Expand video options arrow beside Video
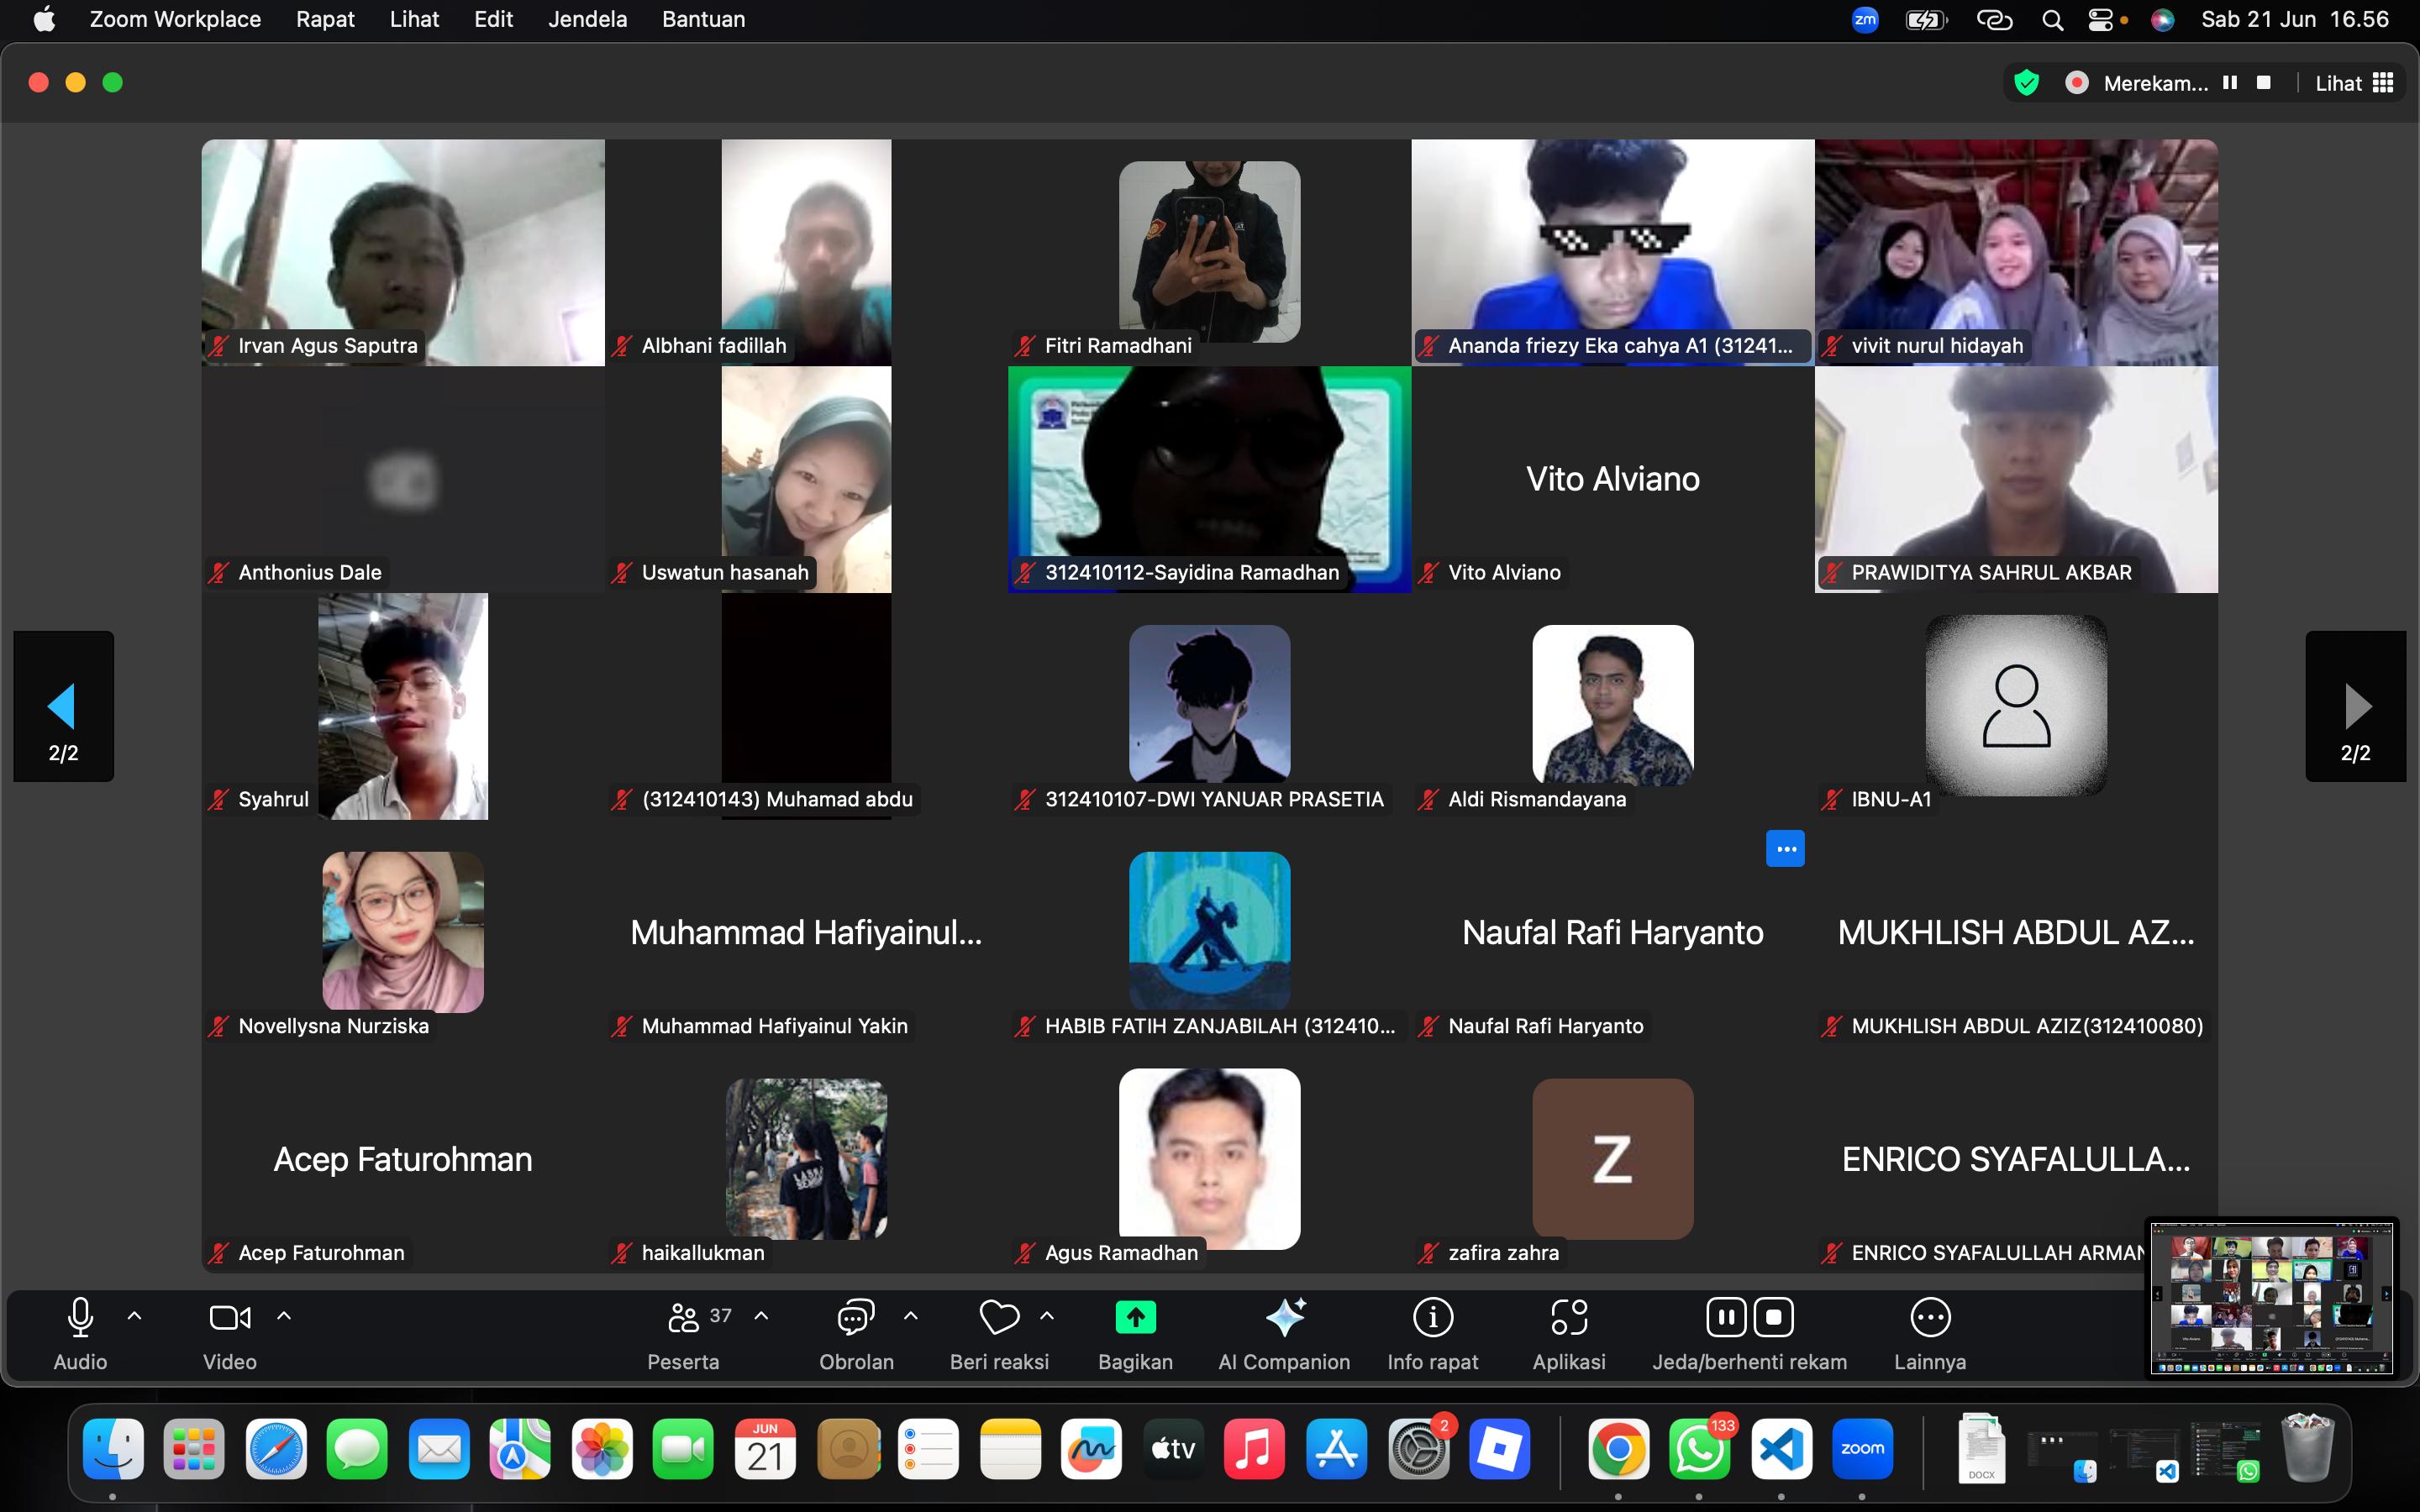 (x=284, y=1316)
